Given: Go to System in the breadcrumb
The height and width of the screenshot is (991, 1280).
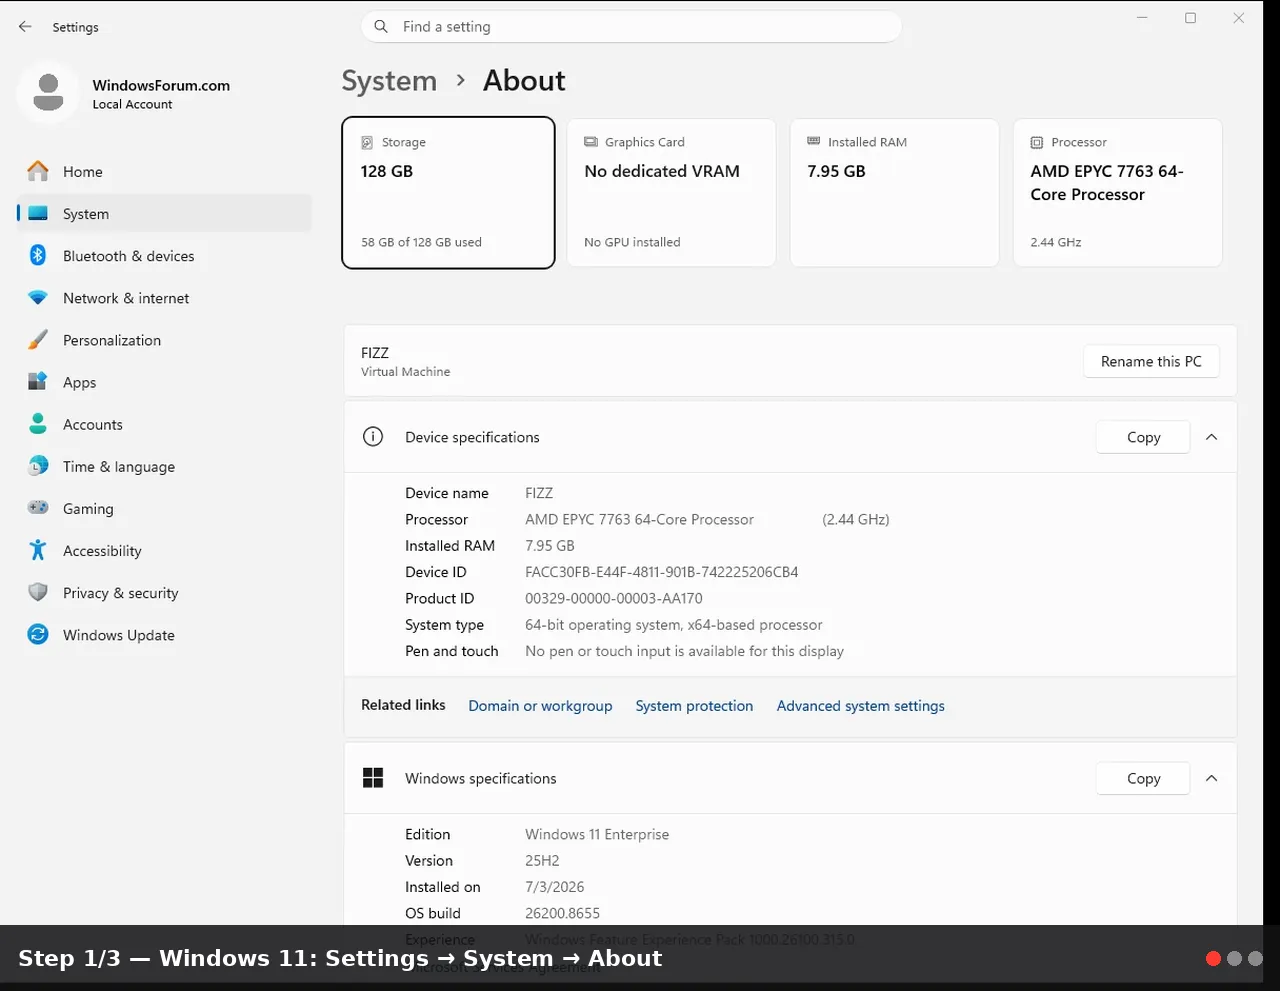Looking at the screenshot, I should point(389,81).
